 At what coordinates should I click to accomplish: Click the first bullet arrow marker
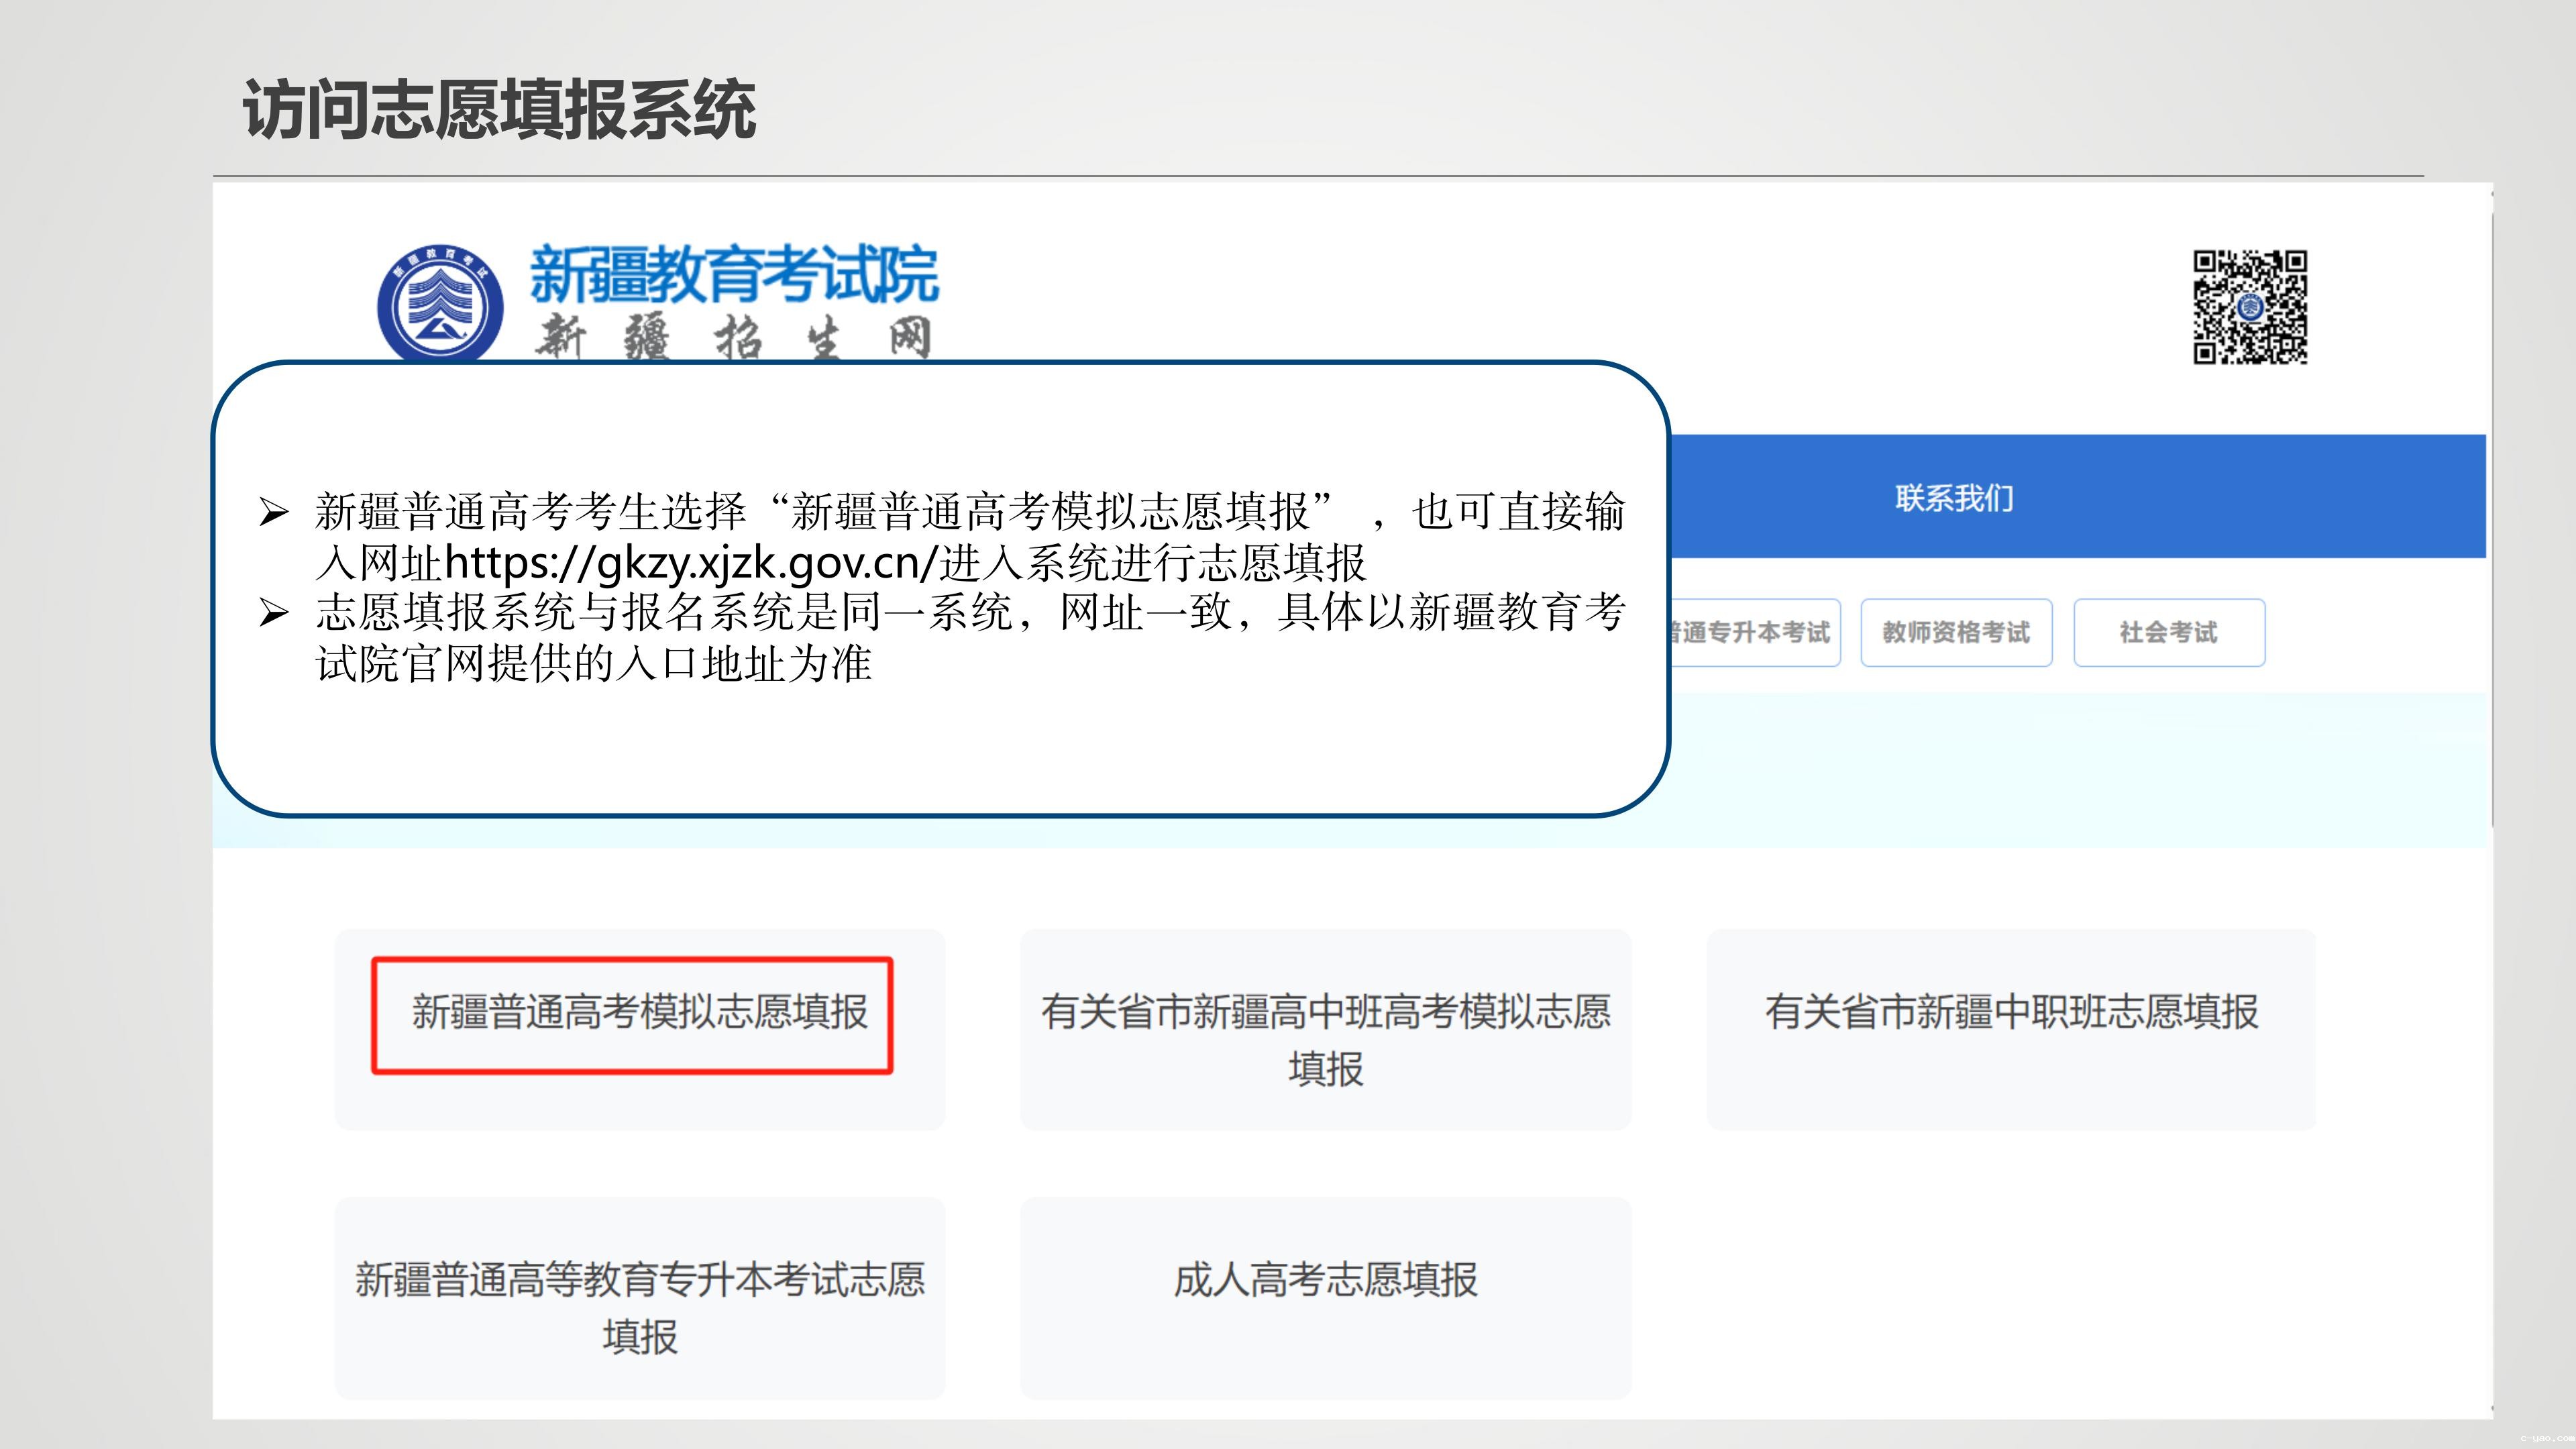point(273,512)
